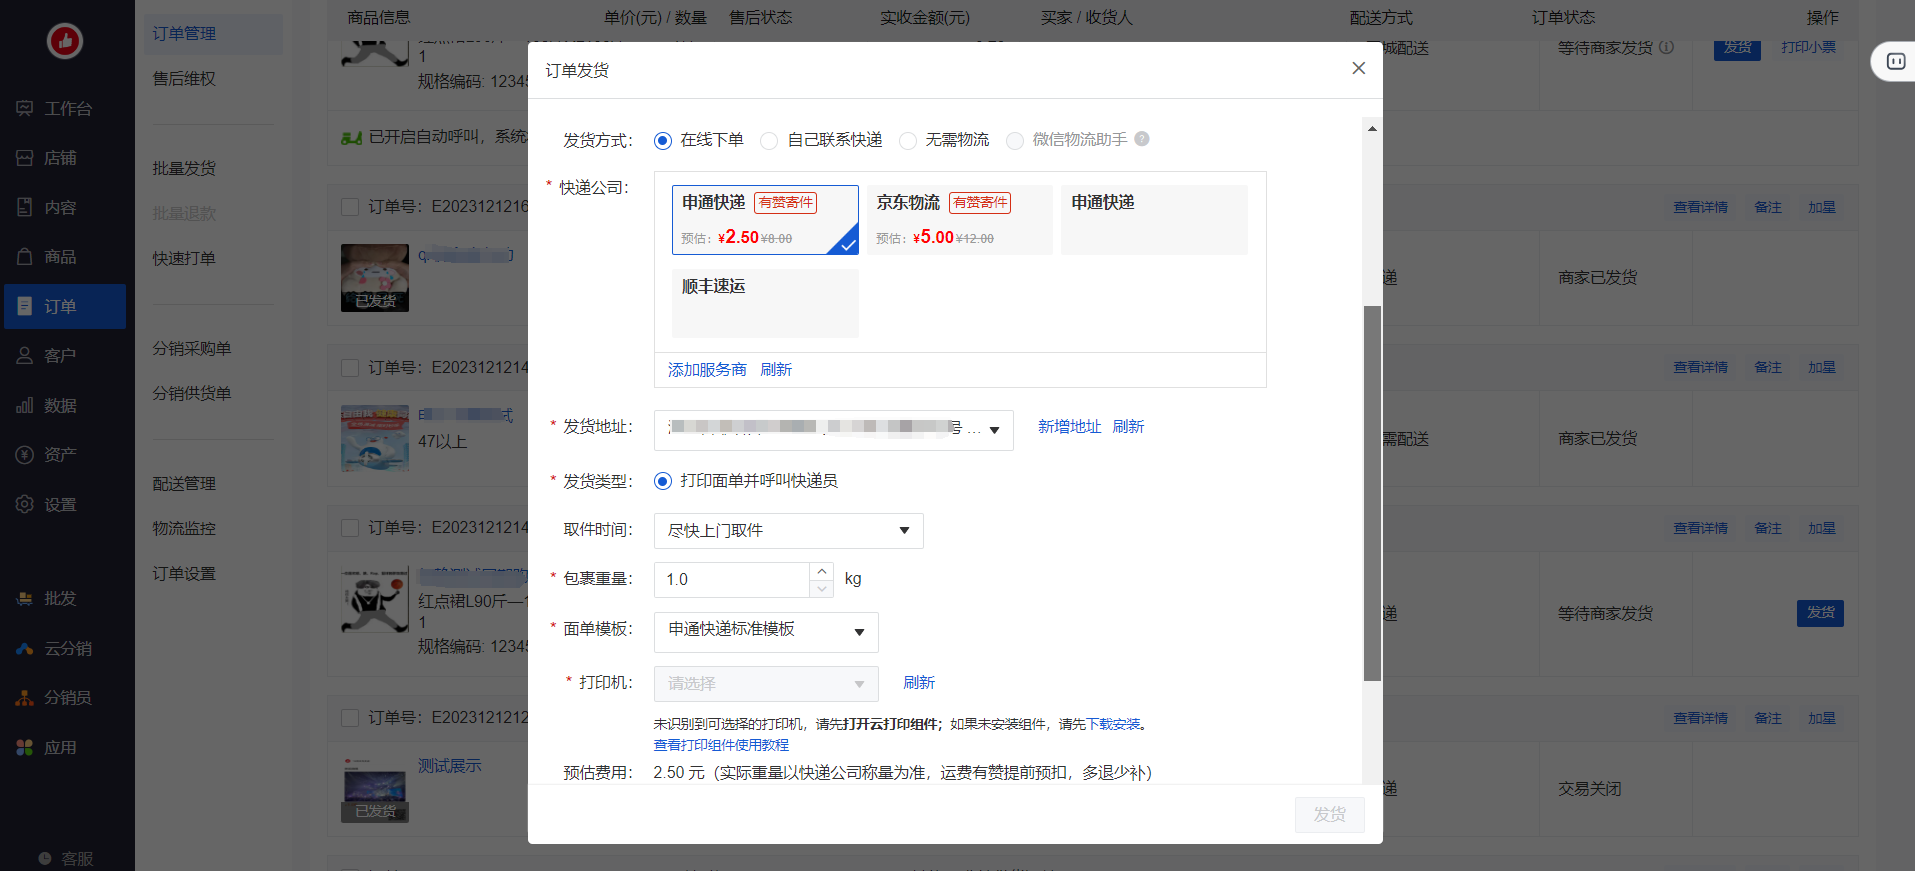
Task: Open 商品 goods icon in sidebar
Action: tap(24, 257)
